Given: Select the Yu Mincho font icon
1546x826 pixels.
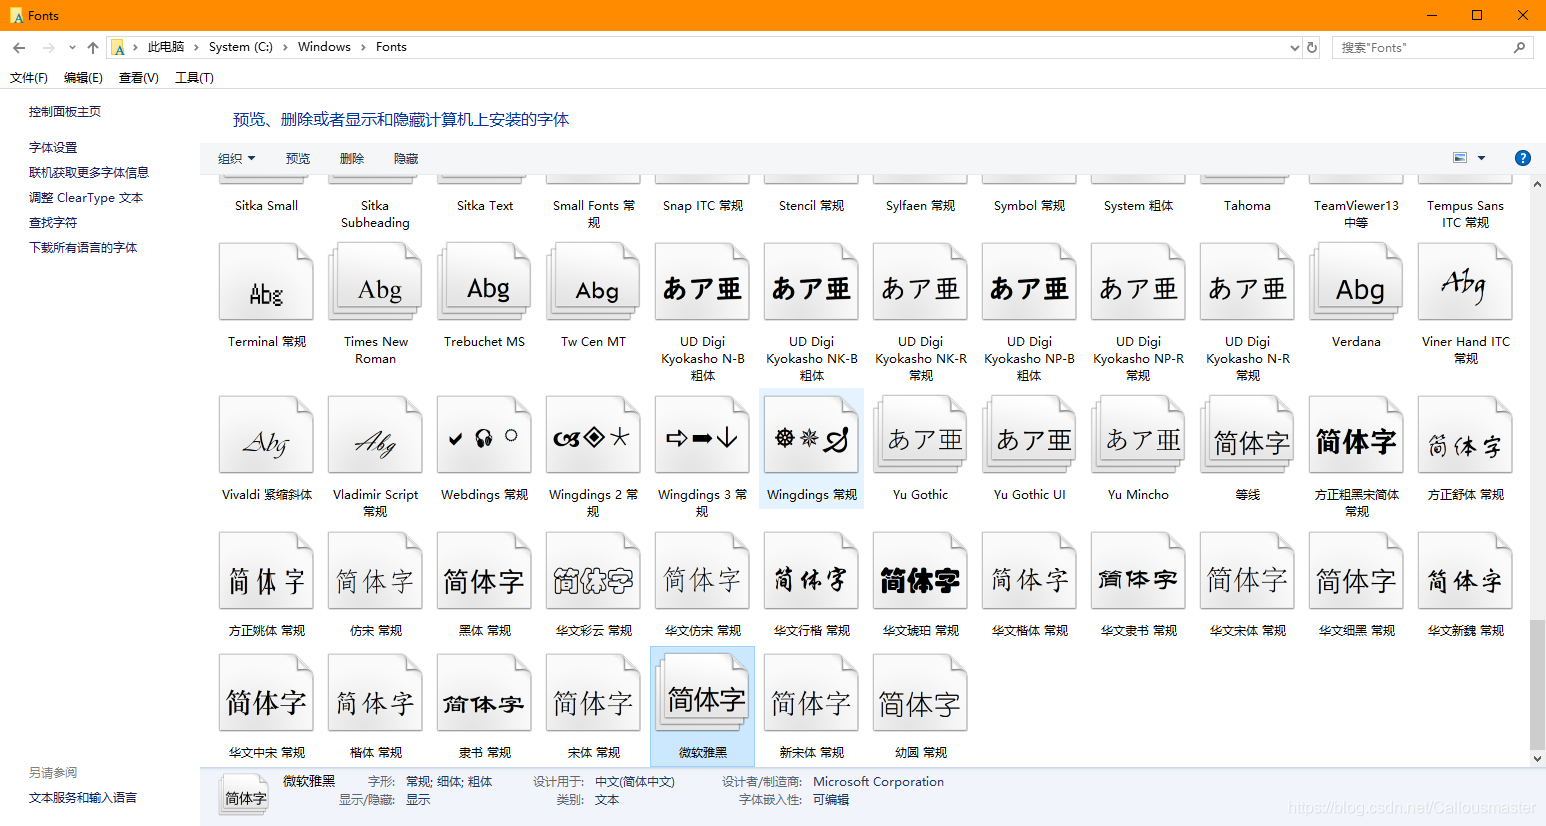Looking at the screenshot, I should [x=1138, y=435].
